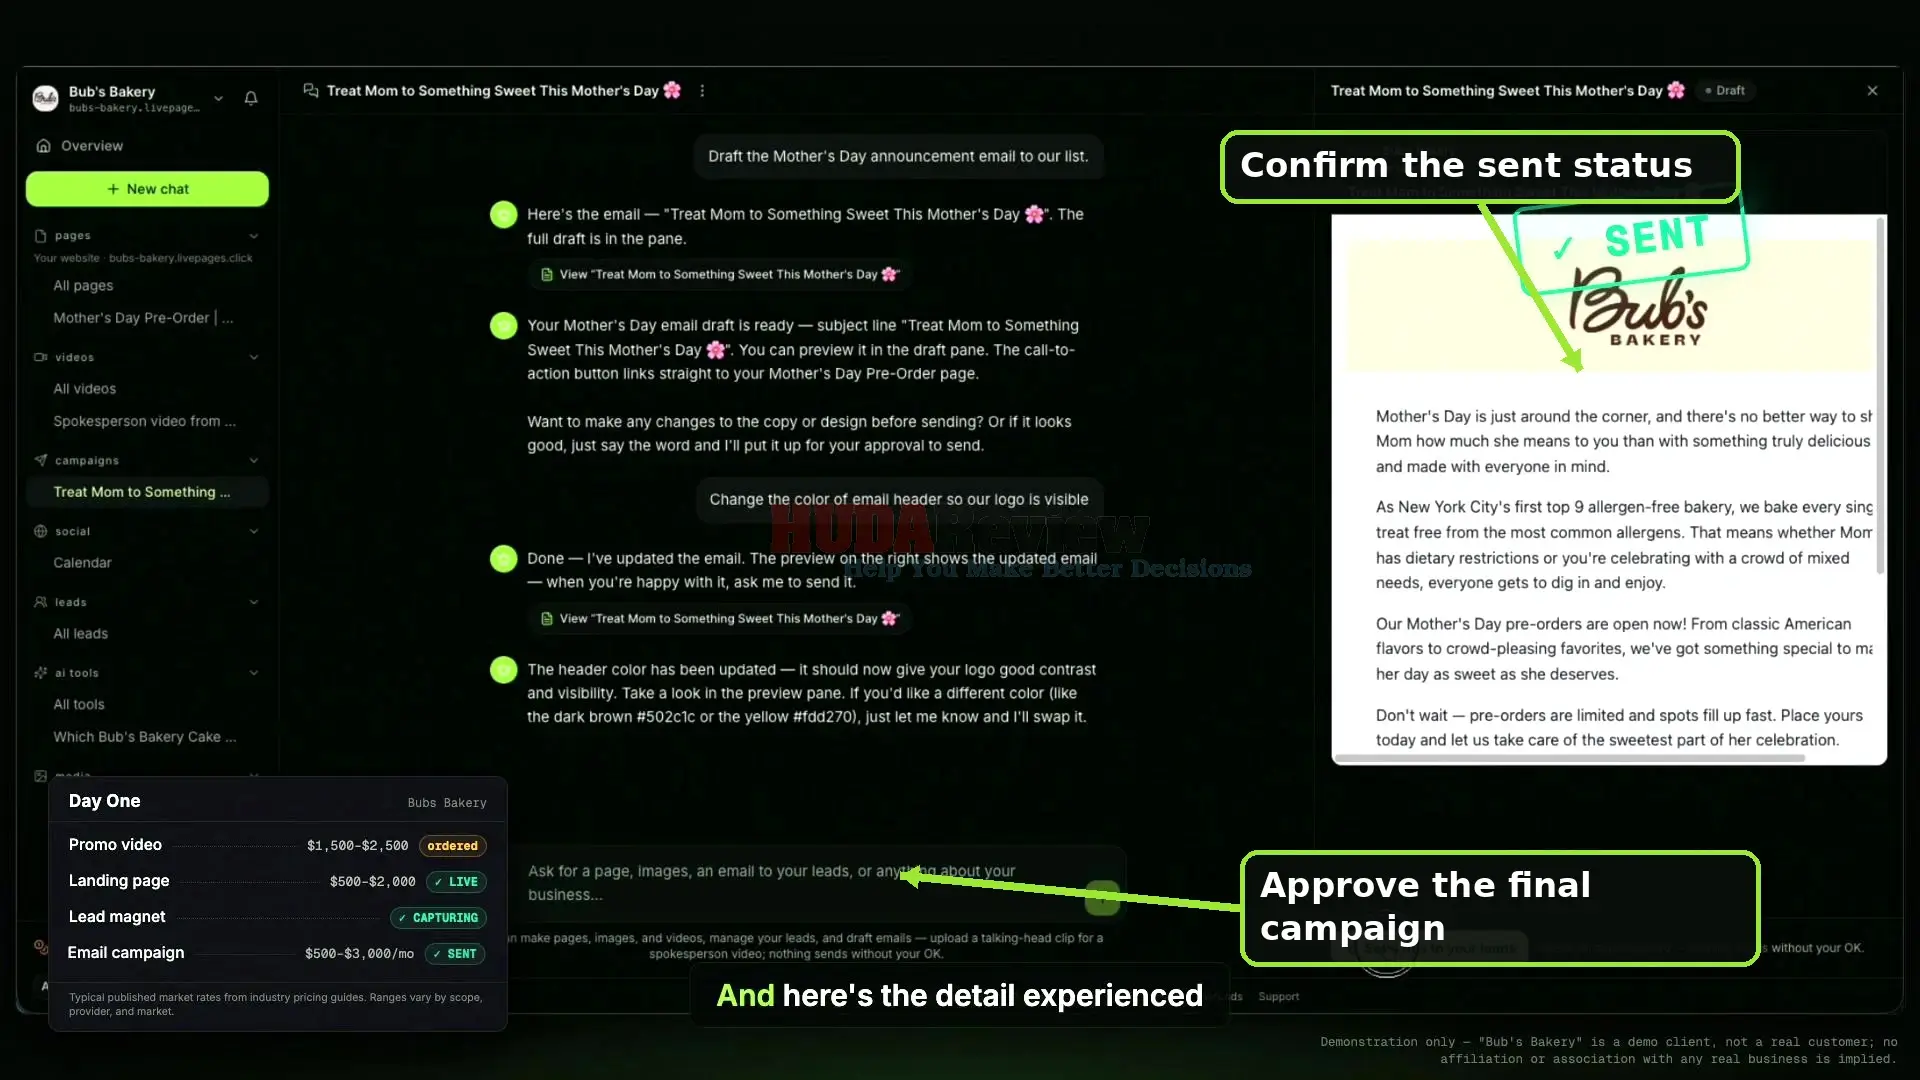Click the email preview vertical scrollbar
This screenshot has width=1920, height=1080.
pos(1880,395)
